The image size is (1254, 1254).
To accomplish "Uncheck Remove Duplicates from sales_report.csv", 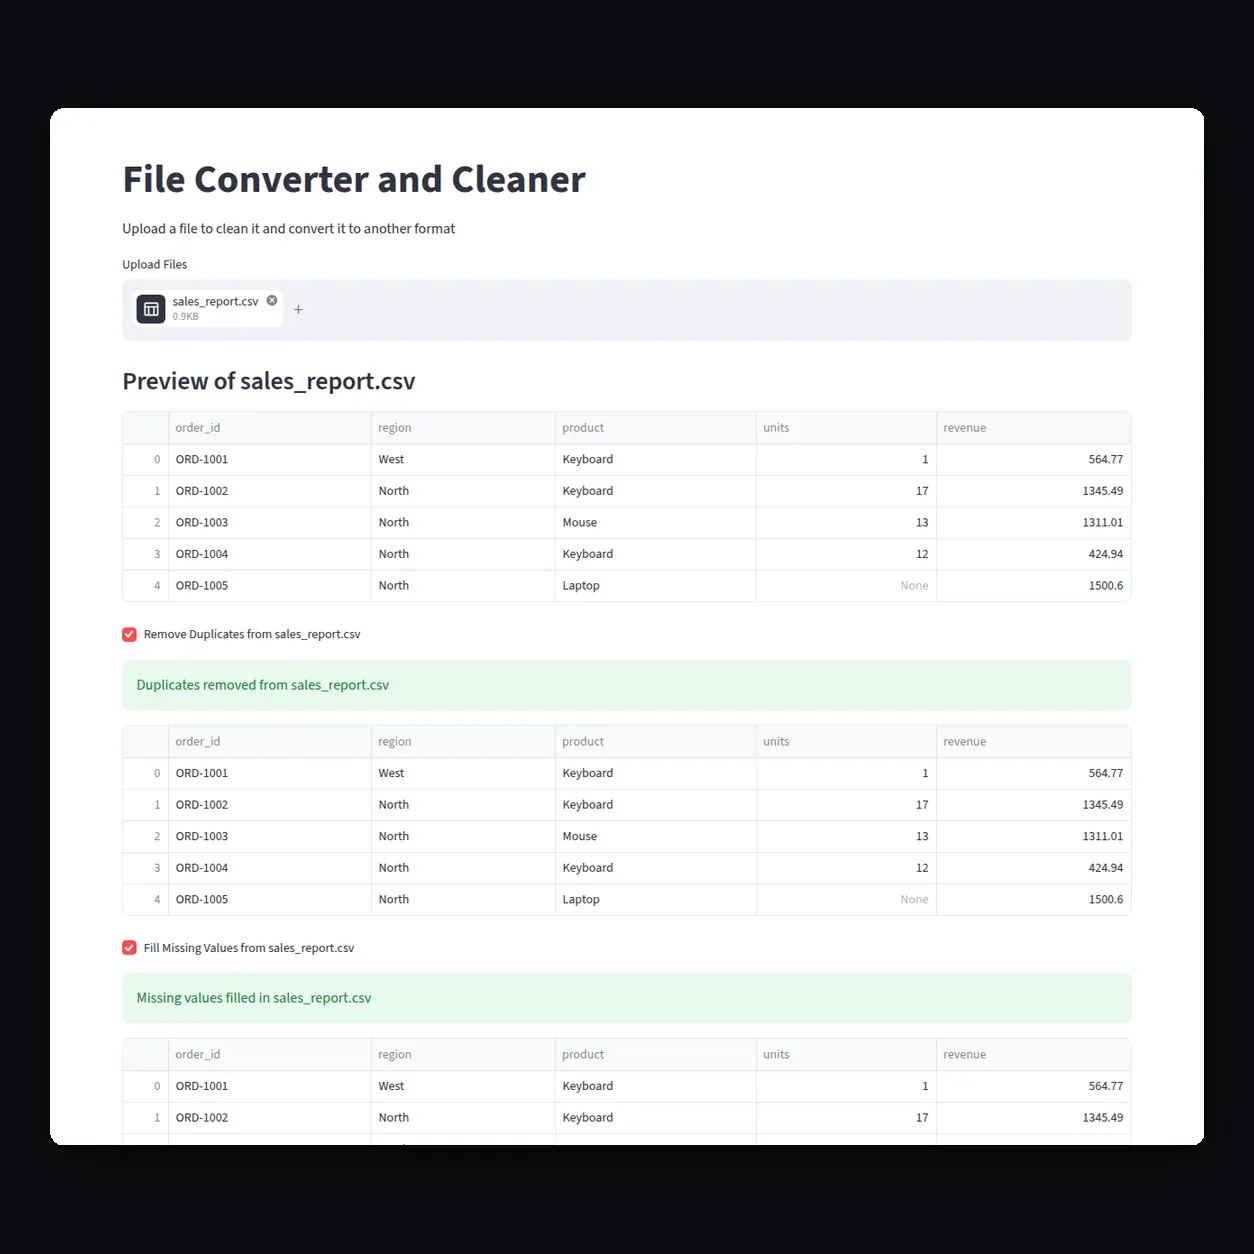I will coord(129,634).
